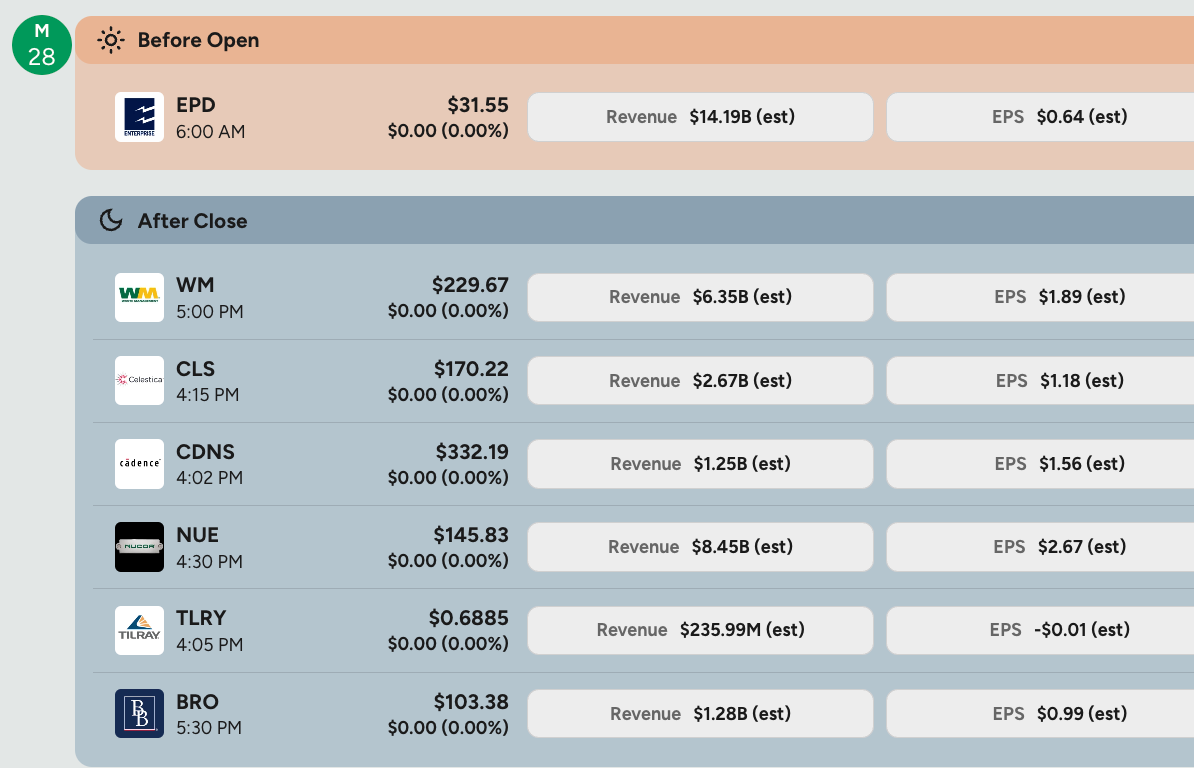1194x768 pixels.
Task: Click CDNS EPS $1.56 estimate box
Action: pos(1040,464)
